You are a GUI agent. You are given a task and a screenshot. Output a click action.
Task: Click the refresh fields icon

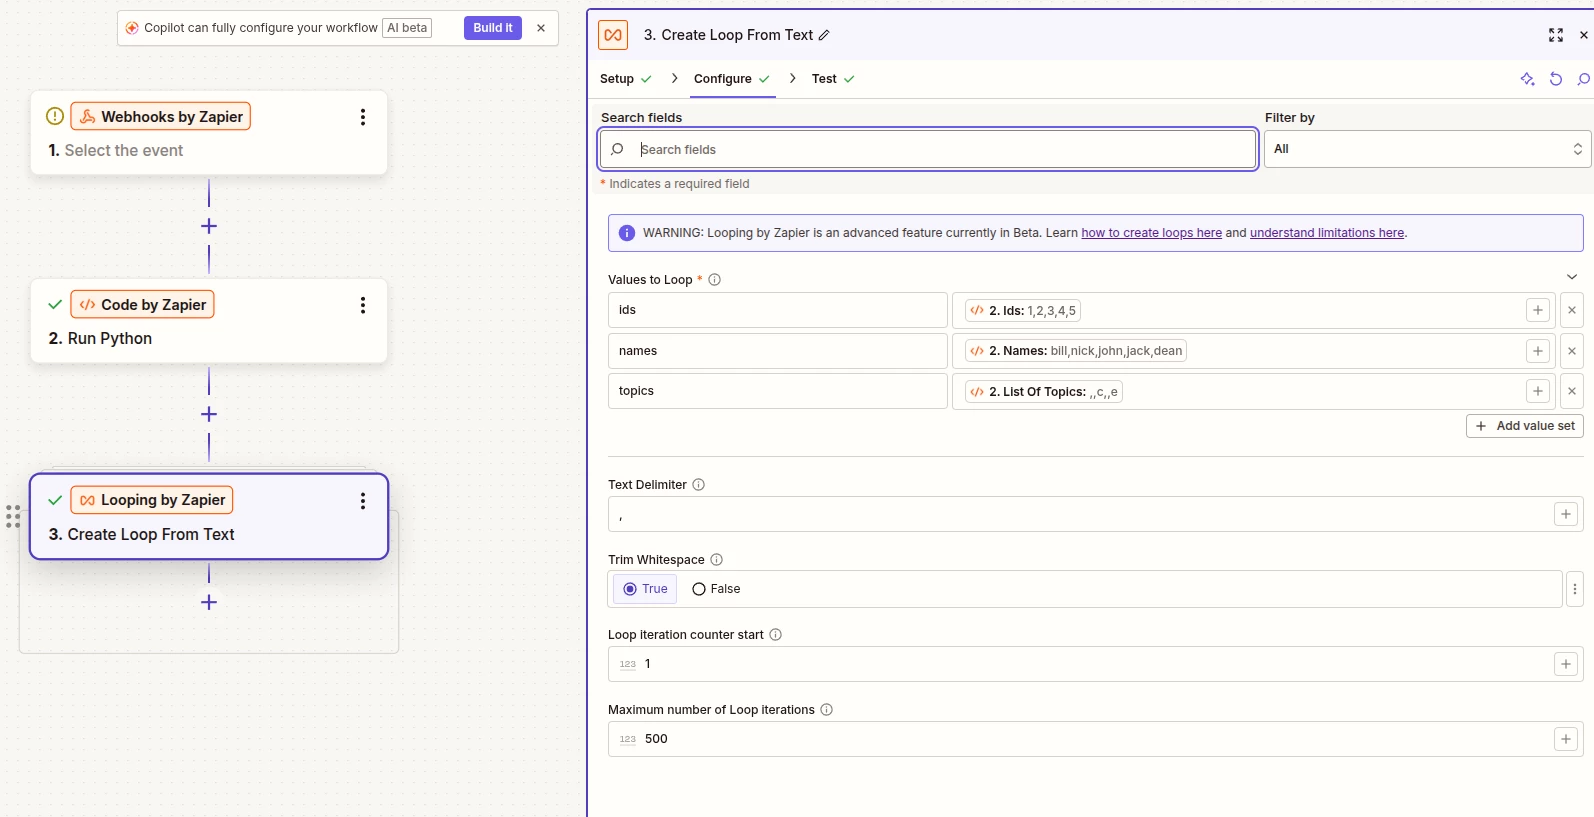[1556, 79]
